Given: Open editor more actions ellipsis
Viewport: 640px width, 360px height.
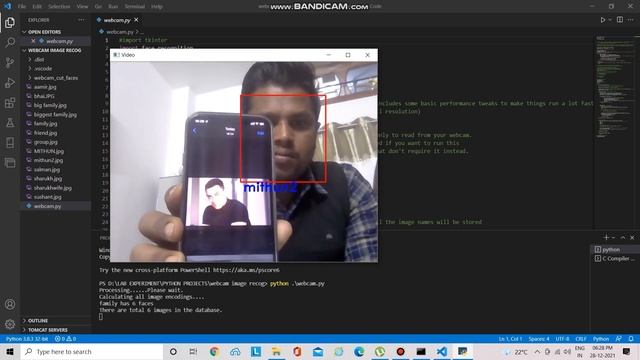Looking at the screenshot, I should tap(631, 20).
